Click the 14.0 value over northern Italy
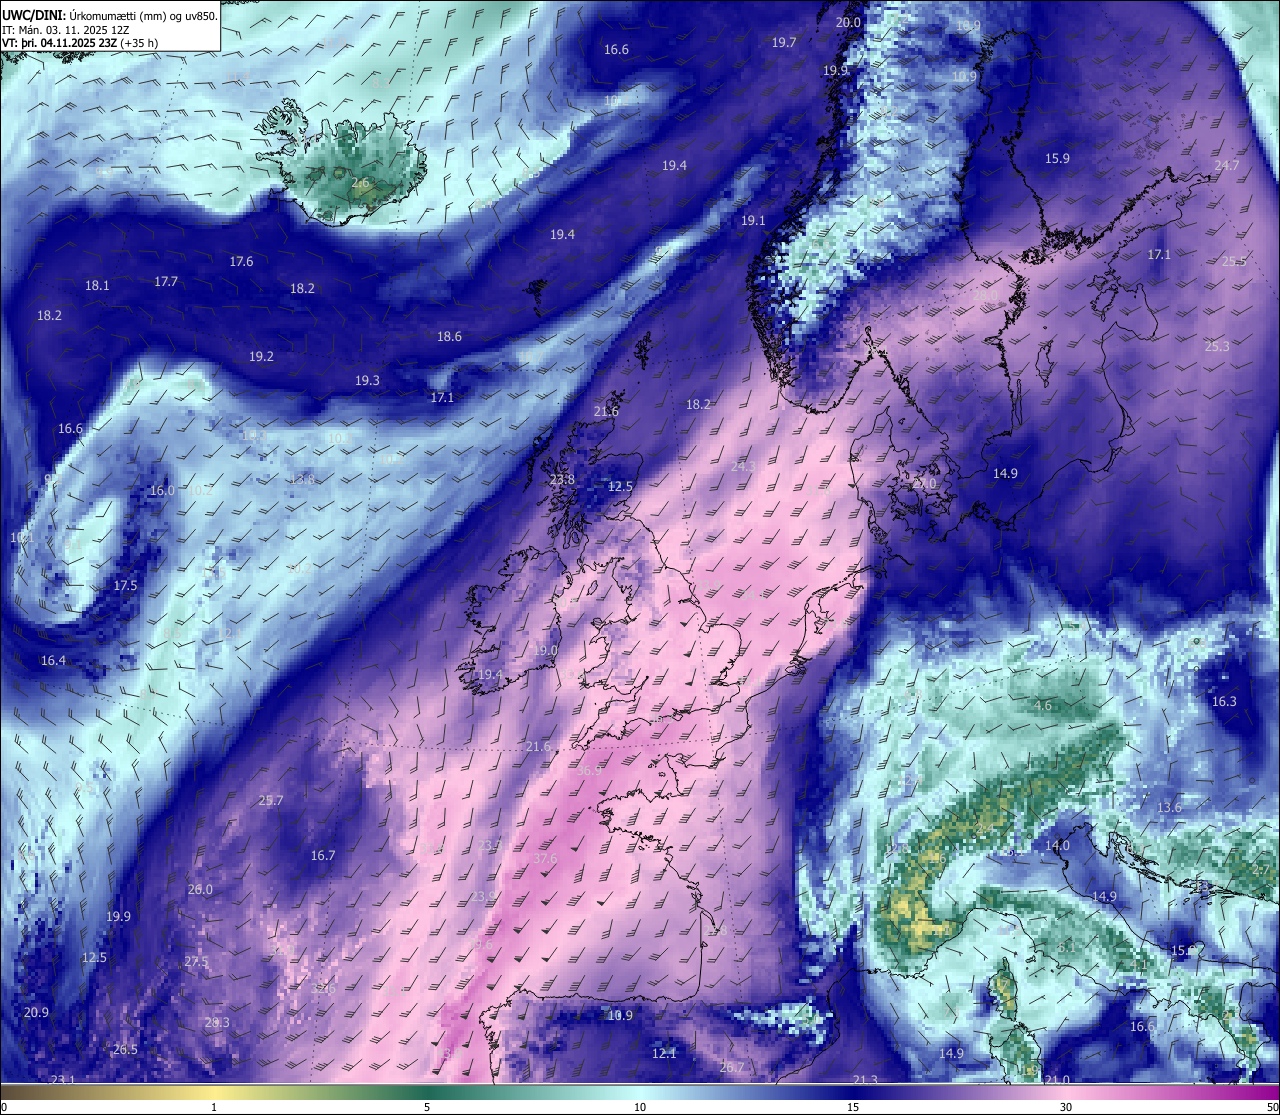This screenshot has height=1115, width=1280. (1057, 845)
